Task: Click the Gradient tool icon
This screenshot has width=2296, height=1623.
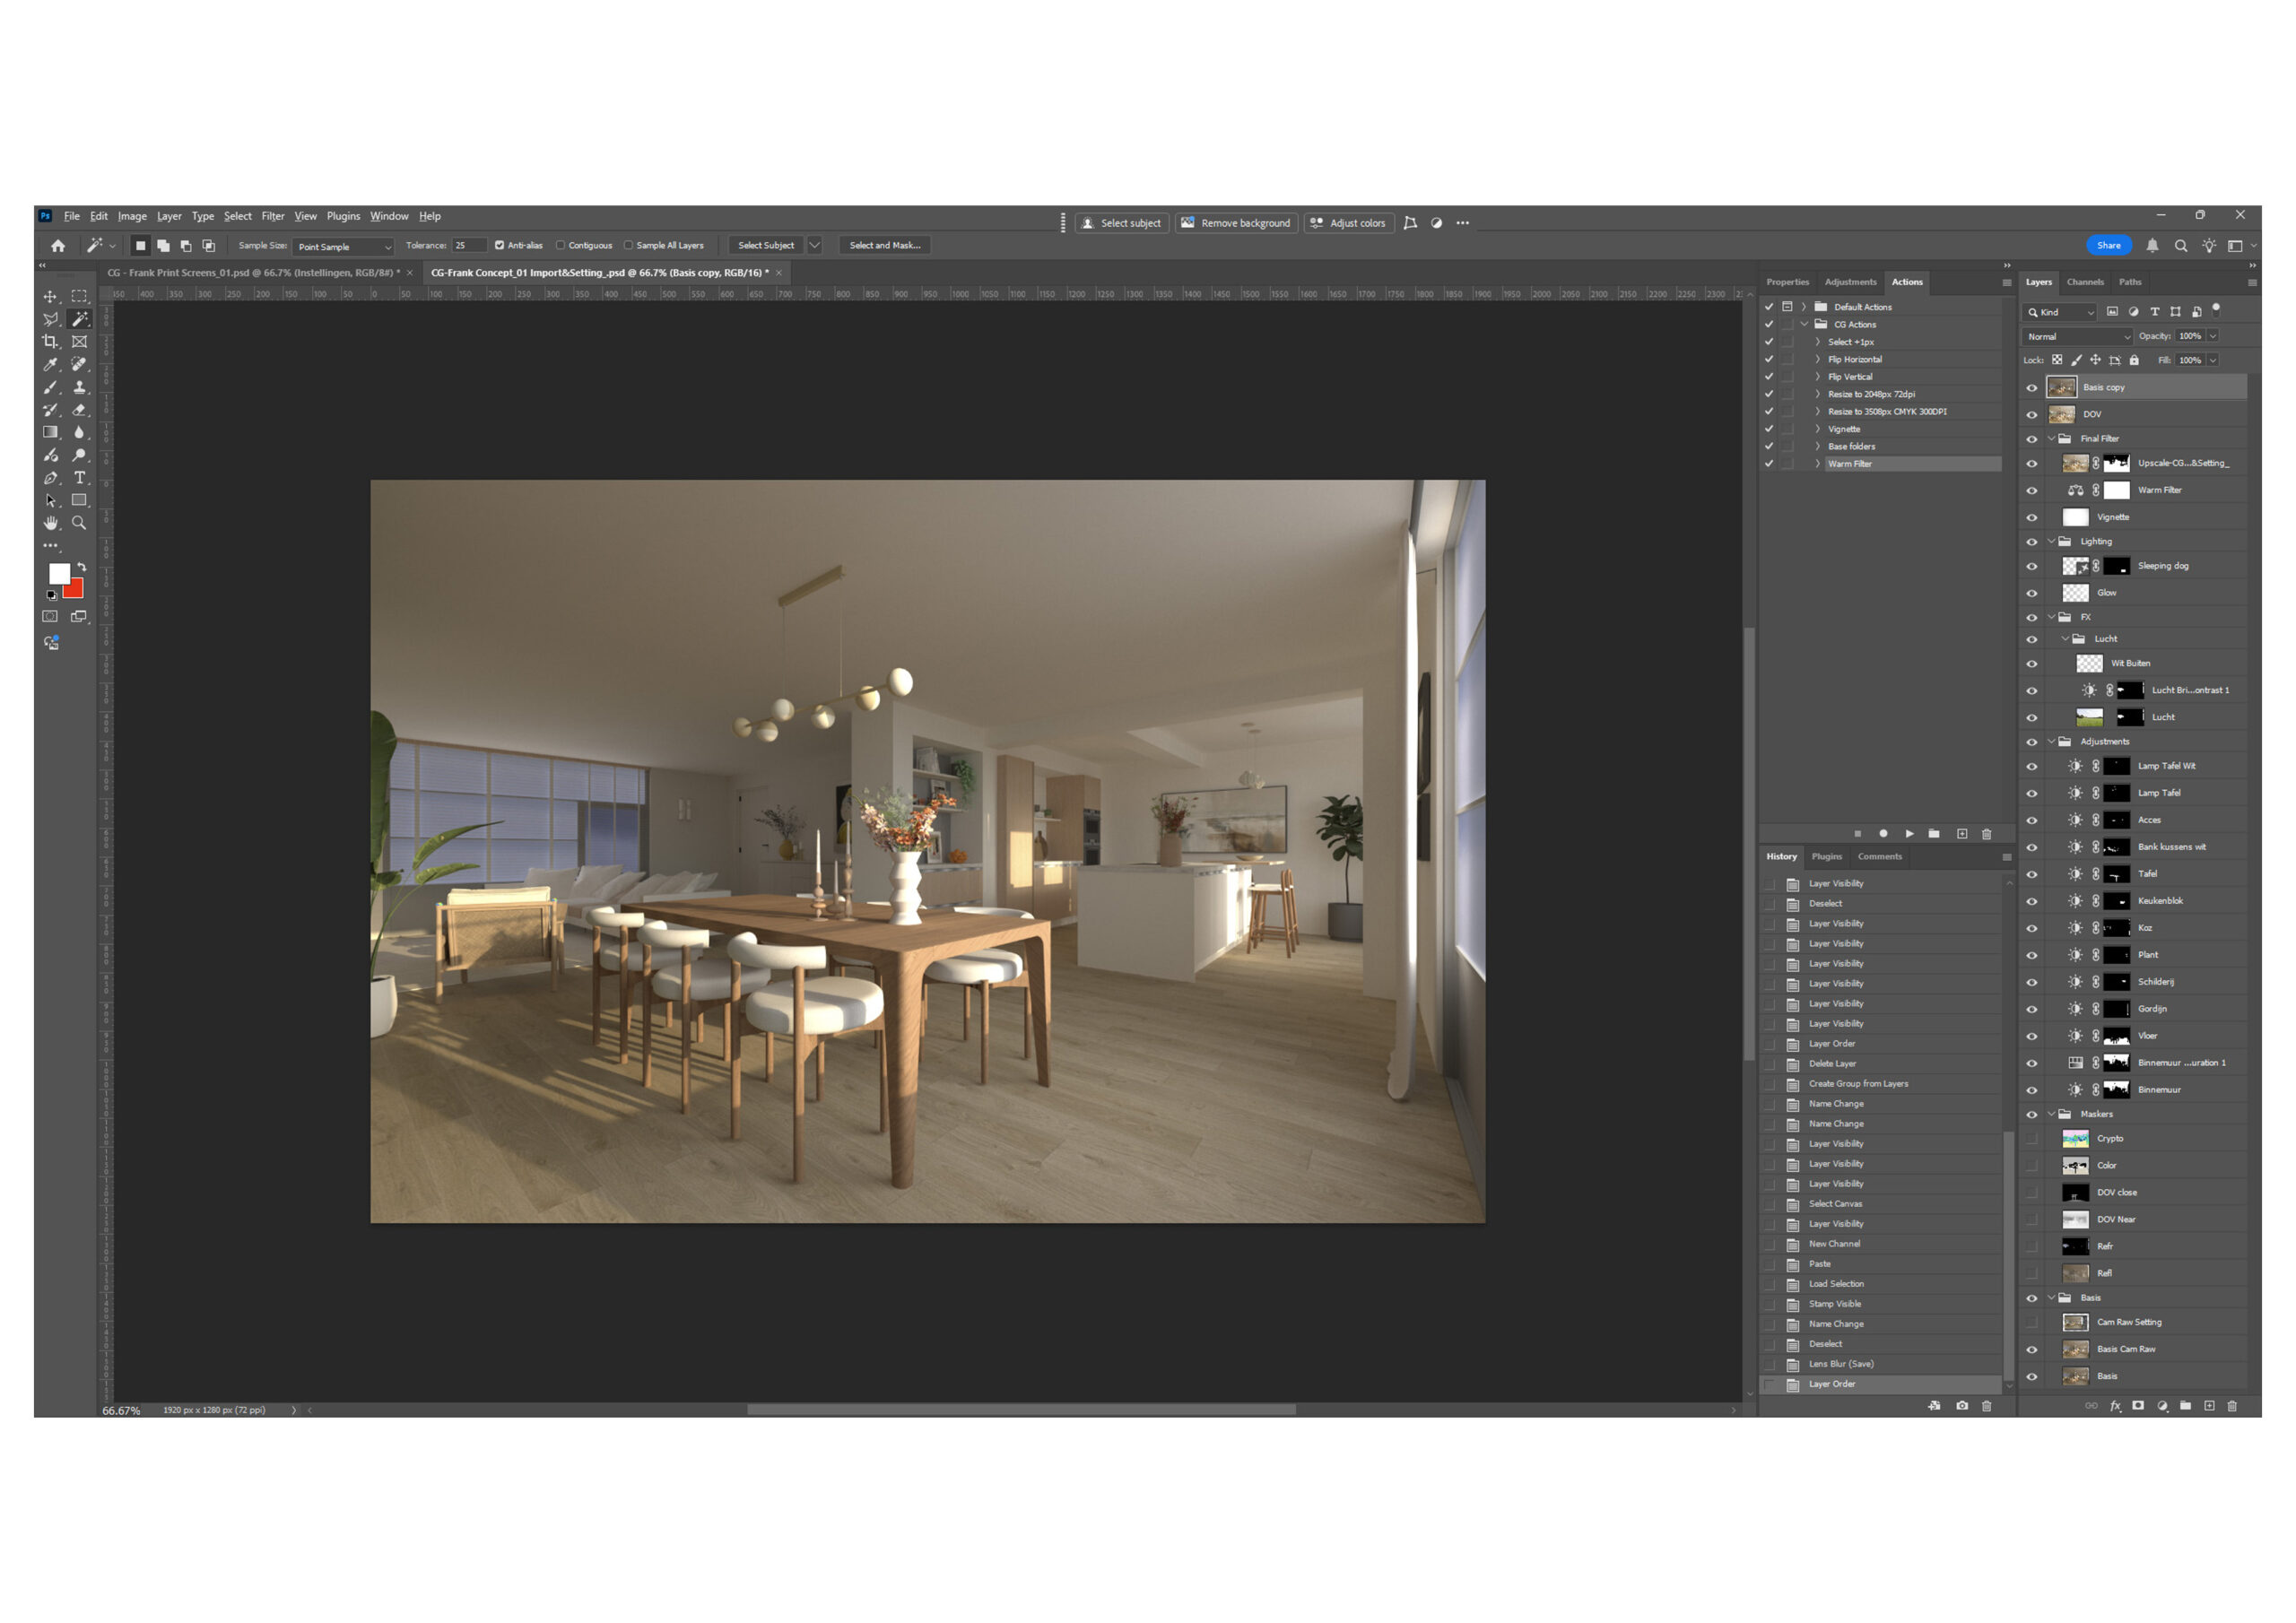Action: pyautogui.click(x=50, y=433)
